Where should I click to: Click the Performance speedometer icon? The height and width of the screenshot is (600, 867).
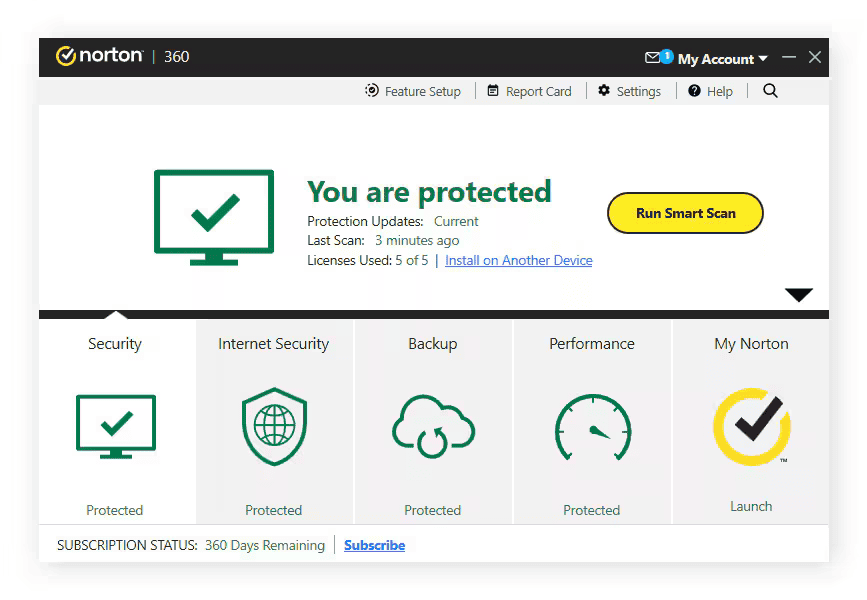click(x=593, y=427)
